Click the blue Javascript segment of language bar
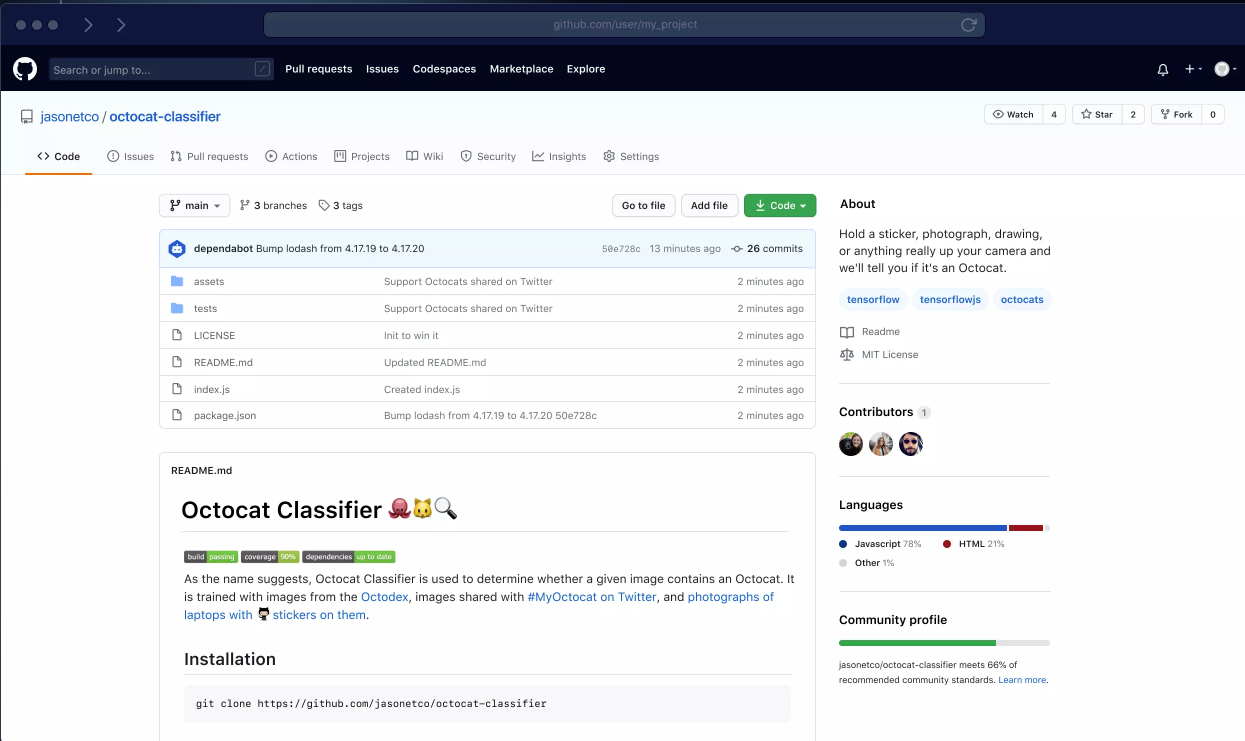This screenshot has width=1245, height=741. [923, 528]
